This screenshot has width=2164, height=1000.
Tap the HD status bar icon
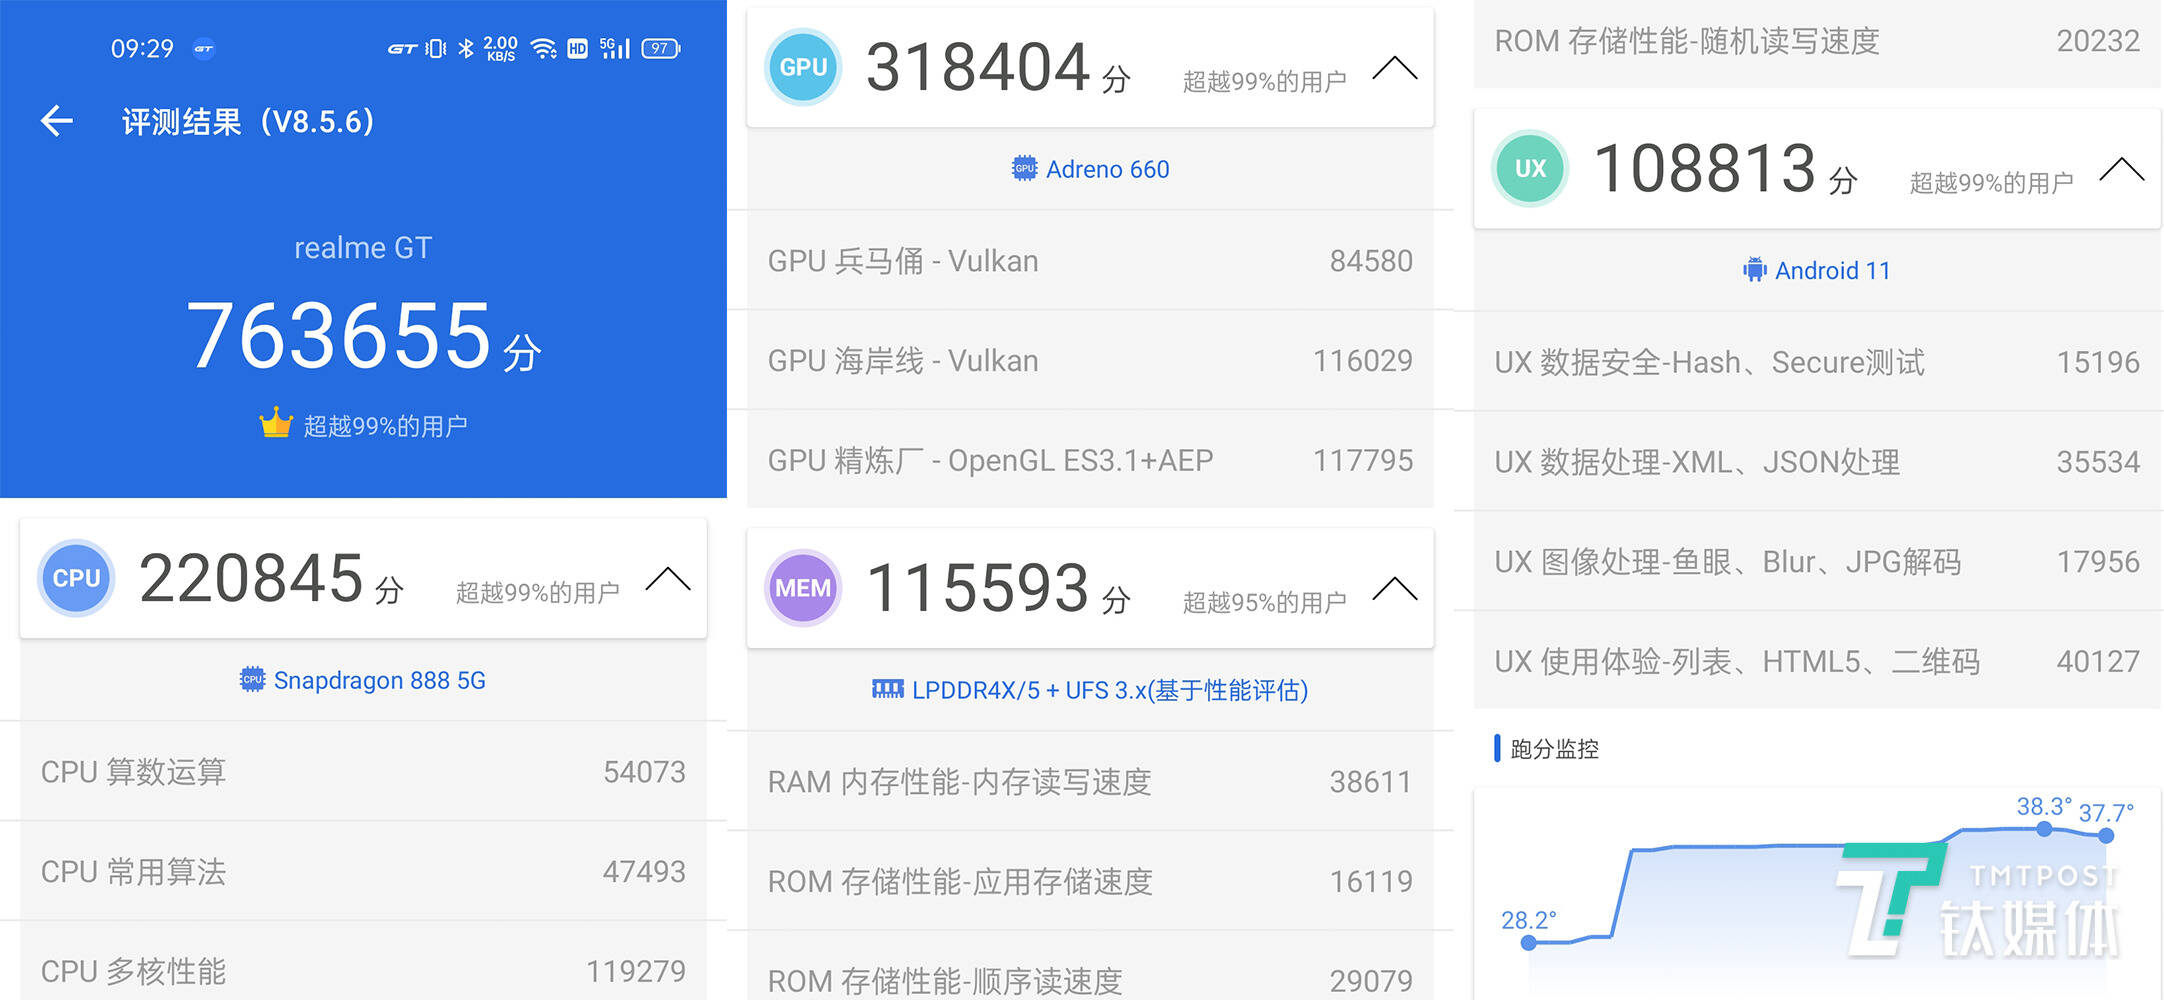coord(578,48)
